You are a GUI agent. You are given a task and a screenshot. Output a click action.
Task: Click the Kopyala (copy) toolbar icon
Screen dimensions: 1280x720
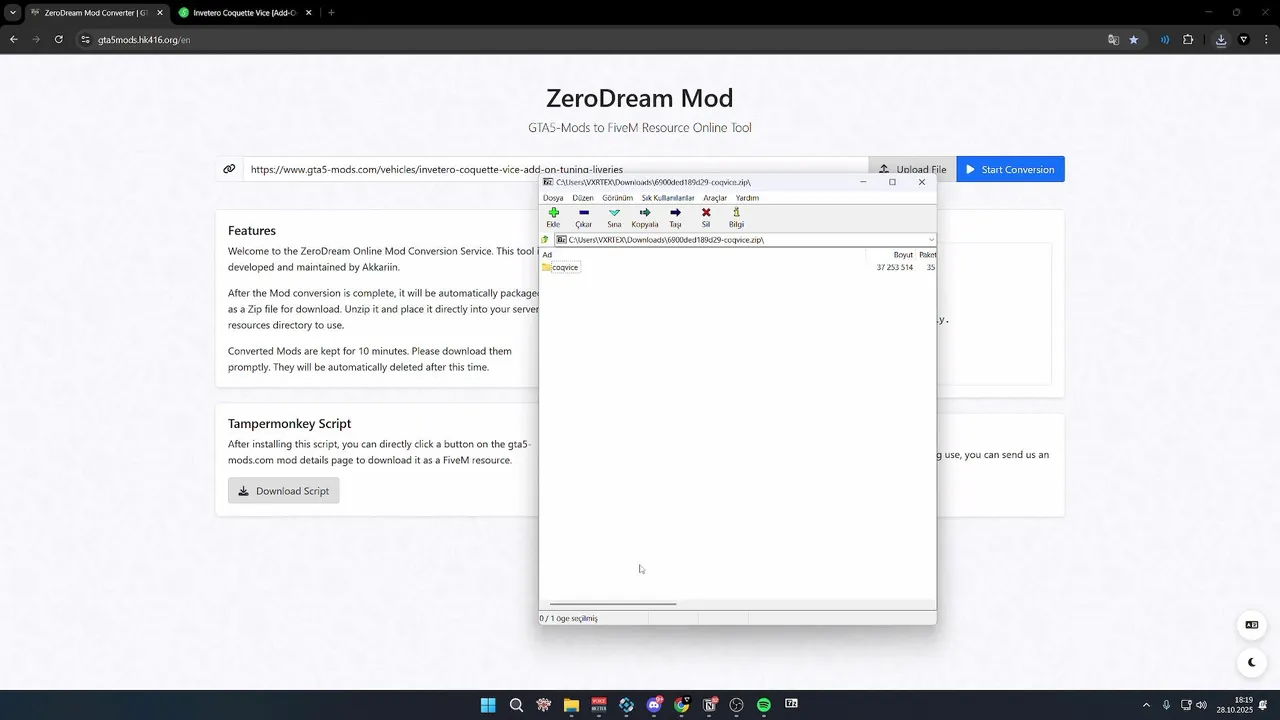[645, 217]
